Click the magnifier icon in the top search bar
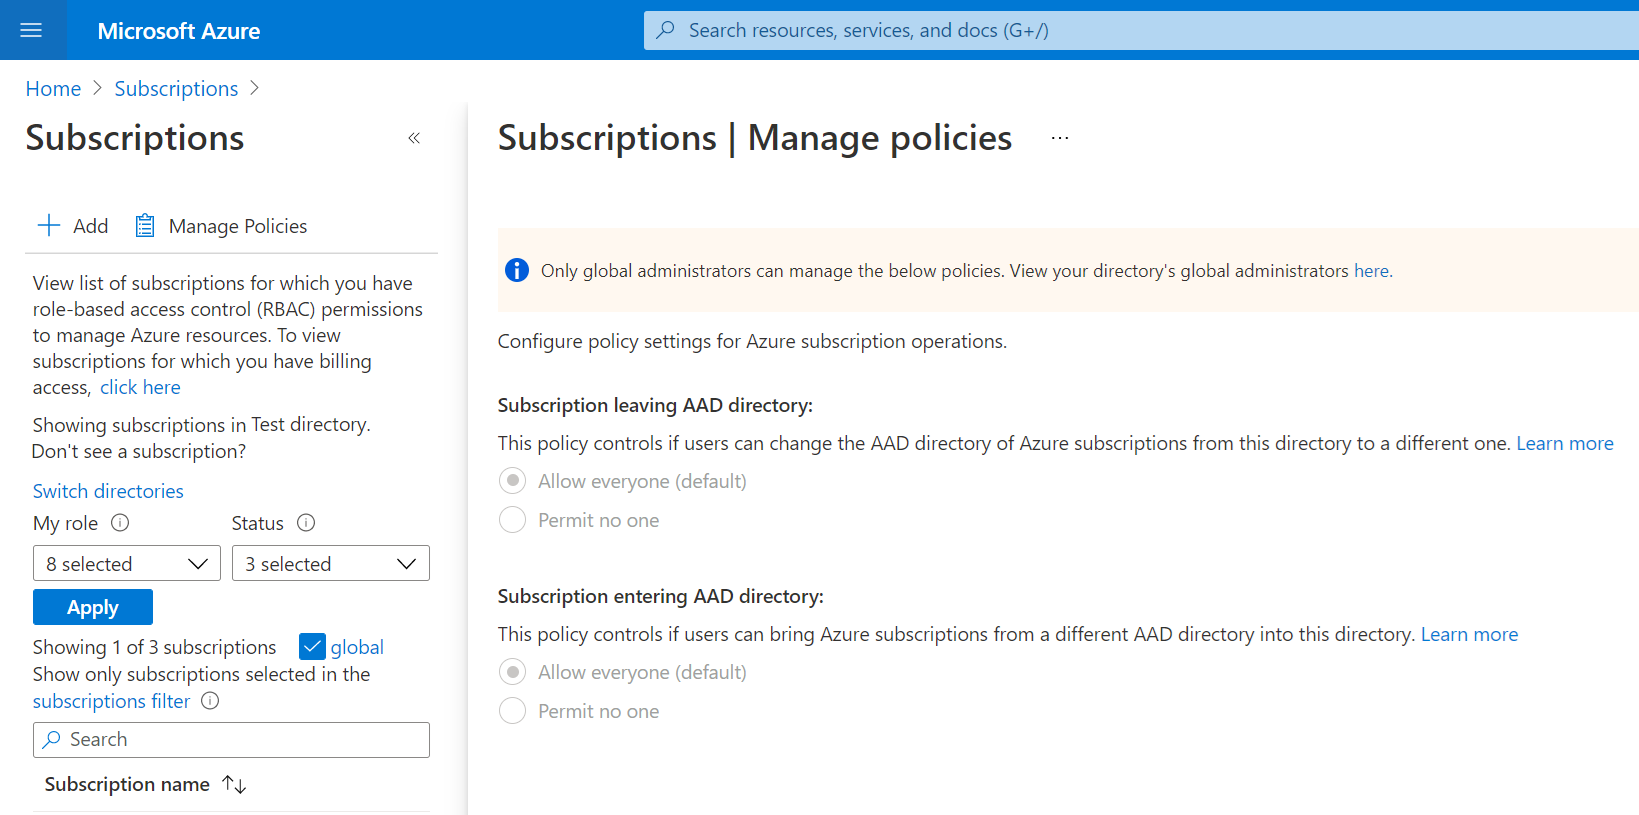Viewport: 1639px width, 815px height. click(x=665, y=30)
